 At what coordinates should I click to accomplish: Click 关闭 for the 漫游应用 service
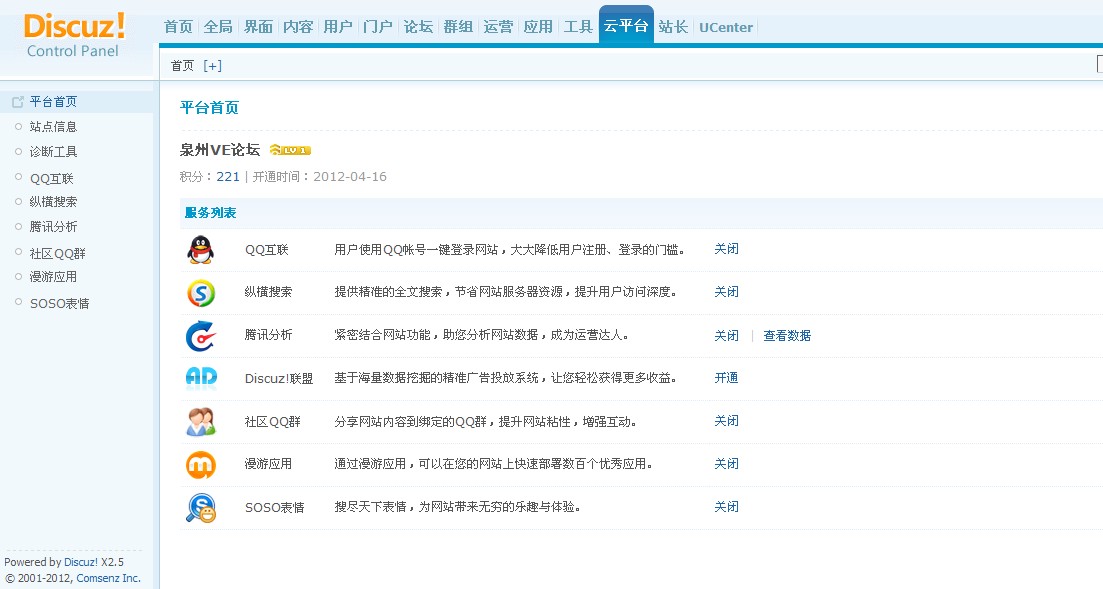pos(727,464)
